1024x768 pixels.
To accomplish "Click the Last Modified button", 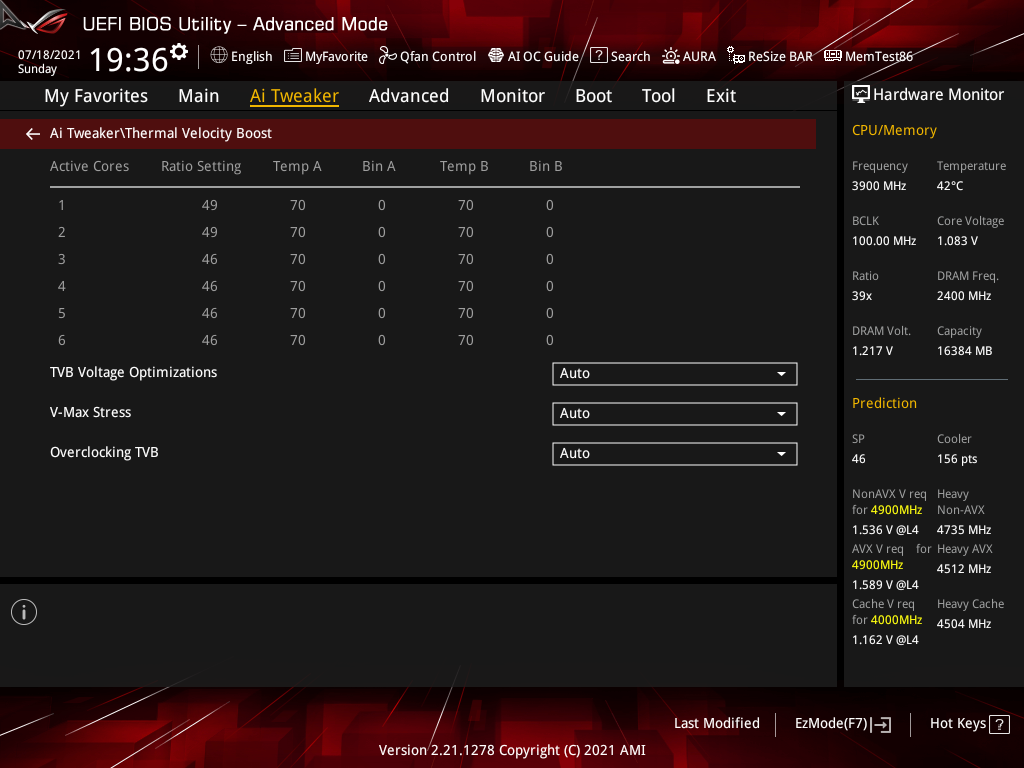I will 716,723.
